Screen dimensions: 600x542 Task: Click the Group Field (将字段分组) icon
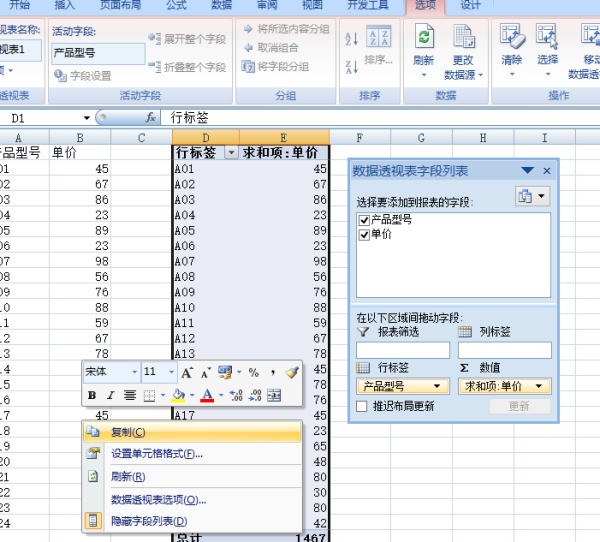click(248, 67)
